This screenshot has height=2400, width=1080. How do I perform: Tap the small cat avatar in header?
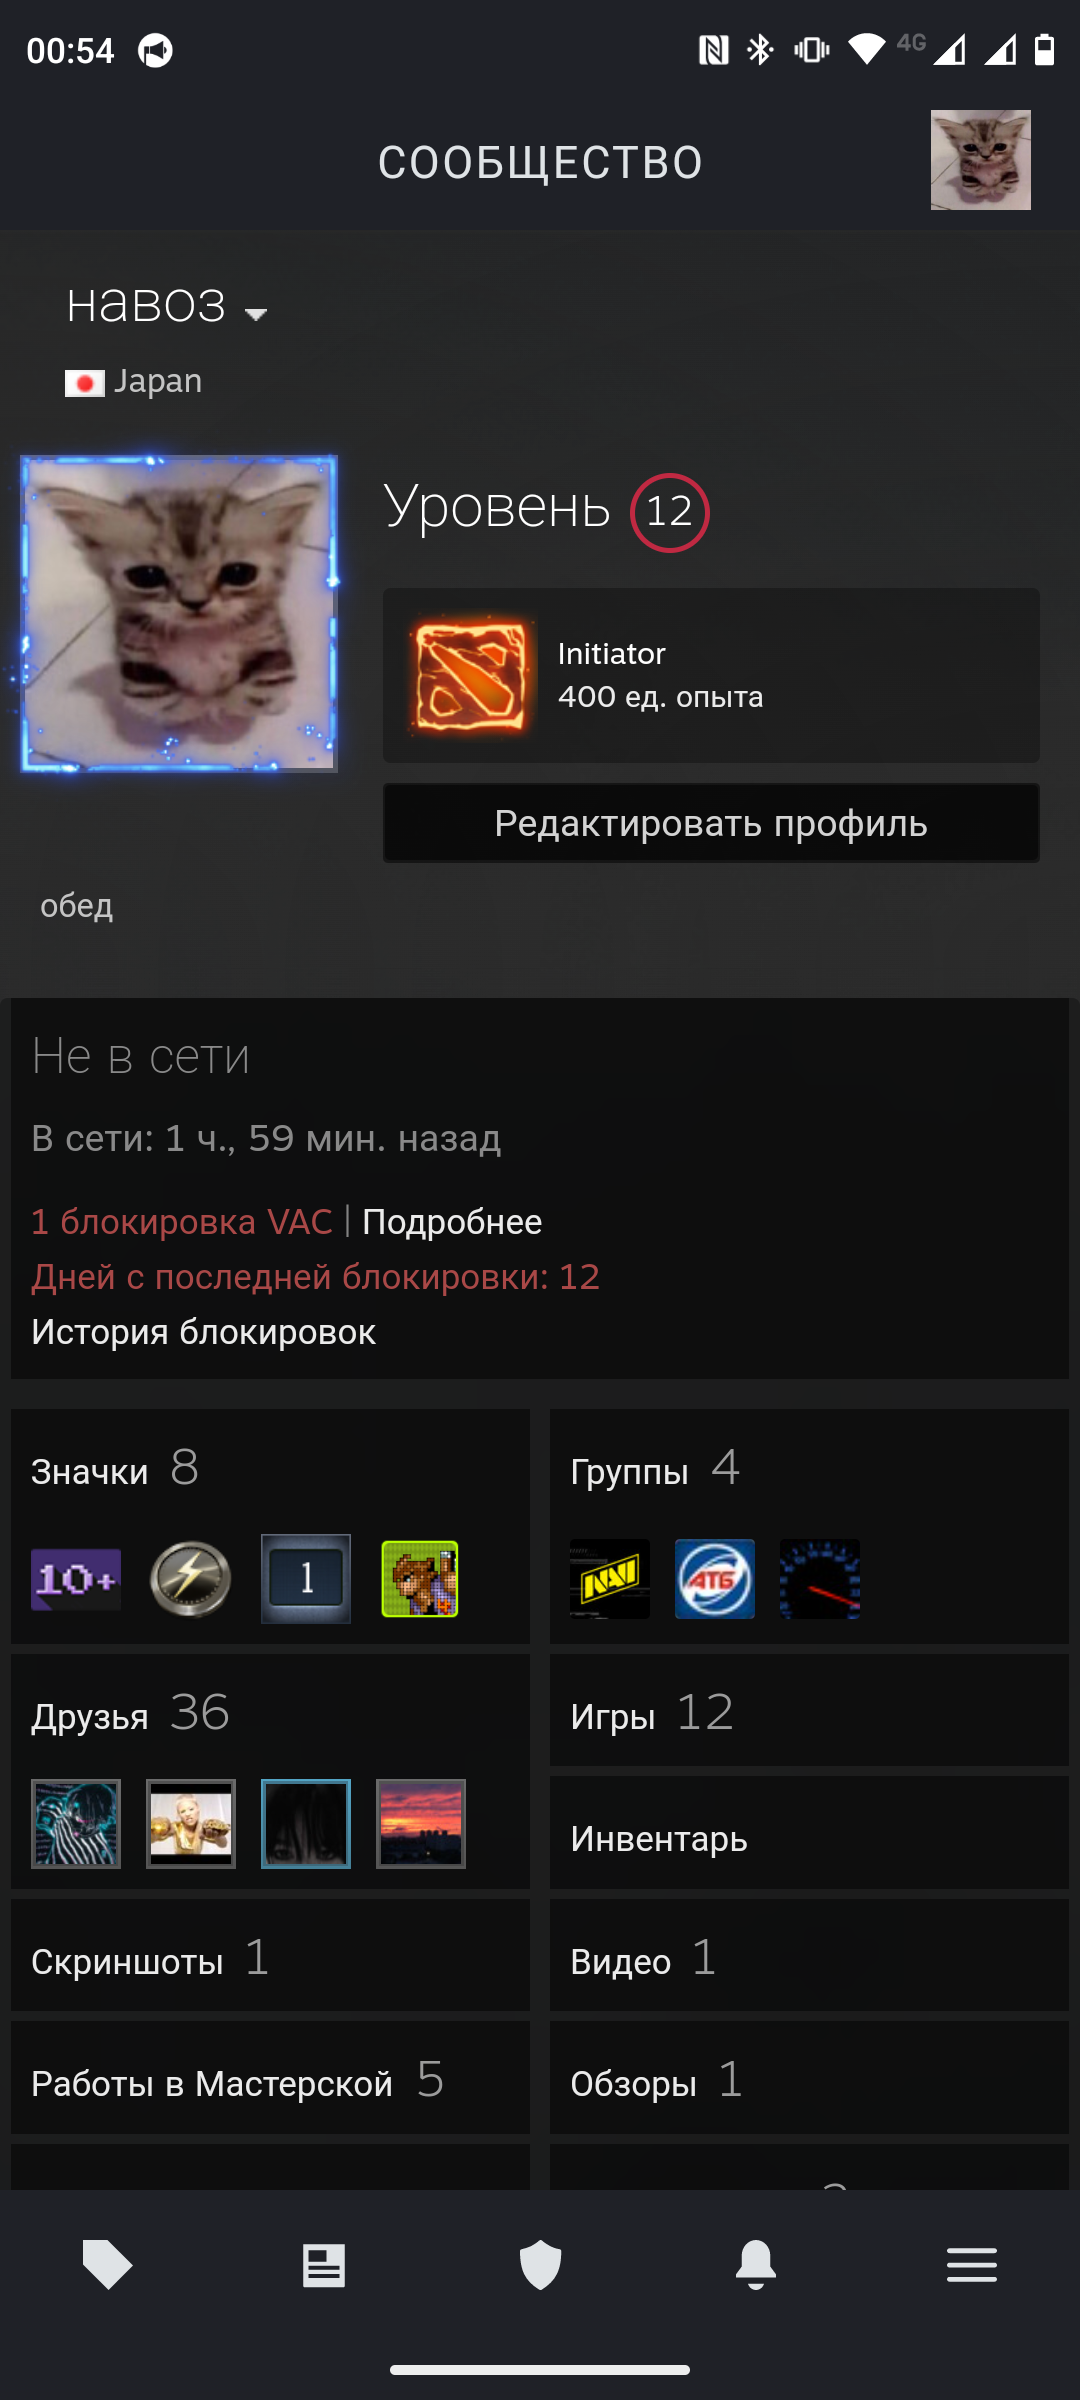[x=981, y=160]
